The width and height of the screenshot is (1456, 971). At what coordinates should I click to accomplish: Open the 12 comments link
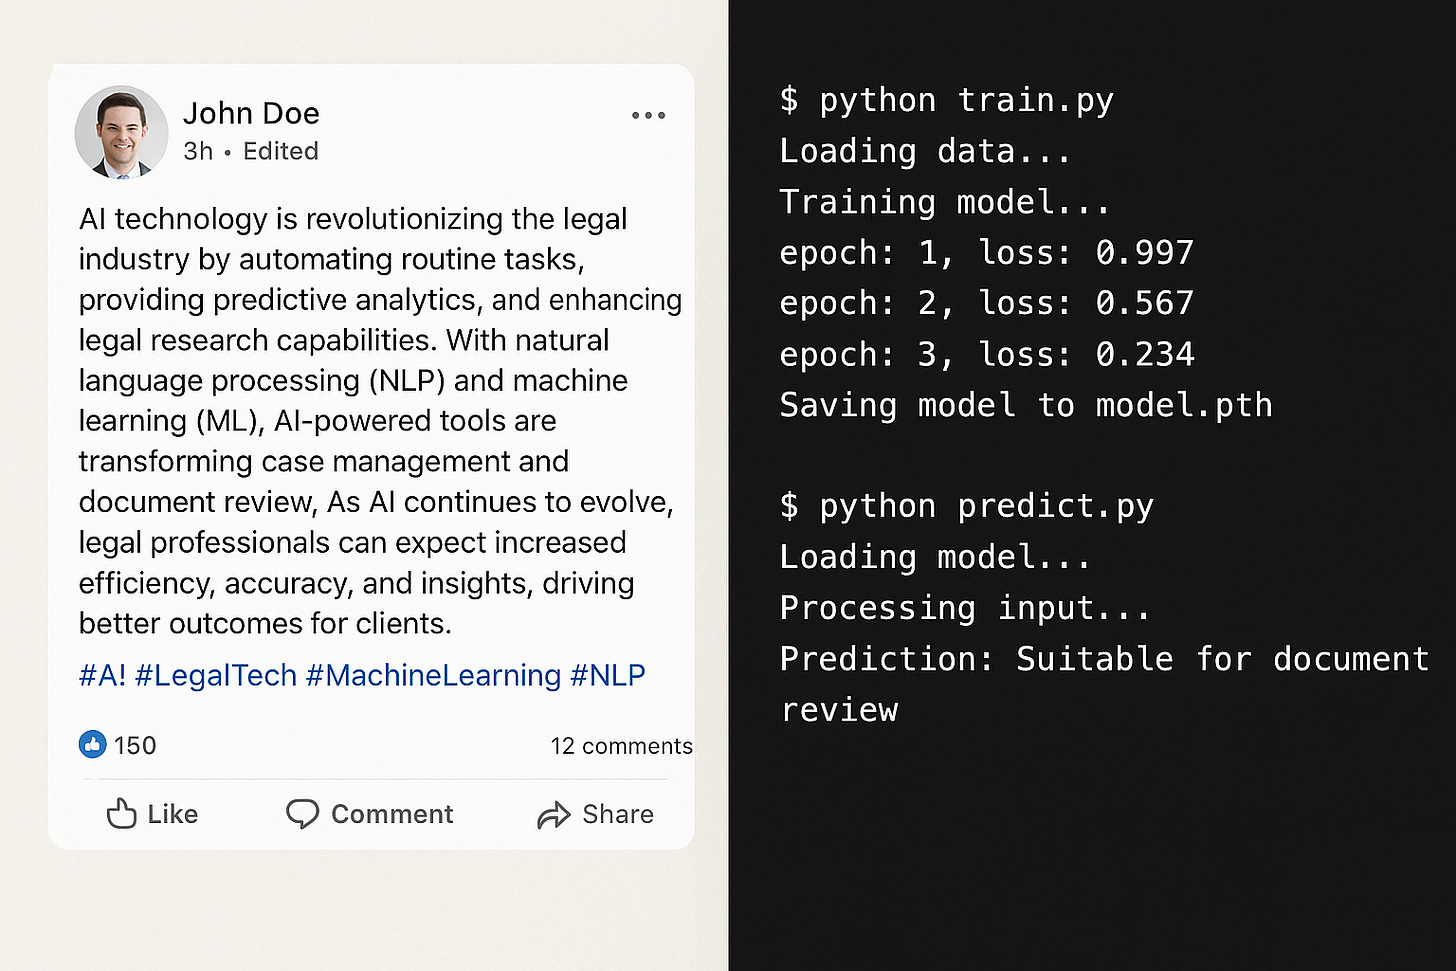pyautogui.click(x=620, y=746)
